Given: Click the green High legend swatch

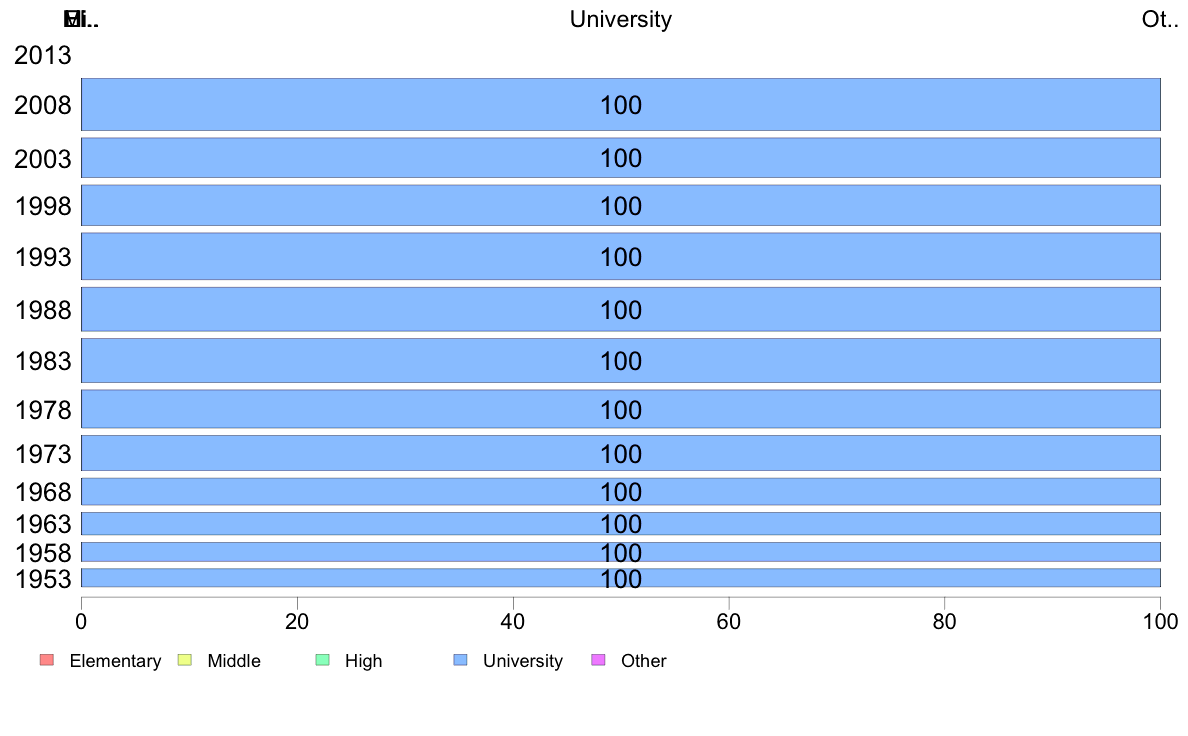Looking at the screenshot, I should (323, 660).
